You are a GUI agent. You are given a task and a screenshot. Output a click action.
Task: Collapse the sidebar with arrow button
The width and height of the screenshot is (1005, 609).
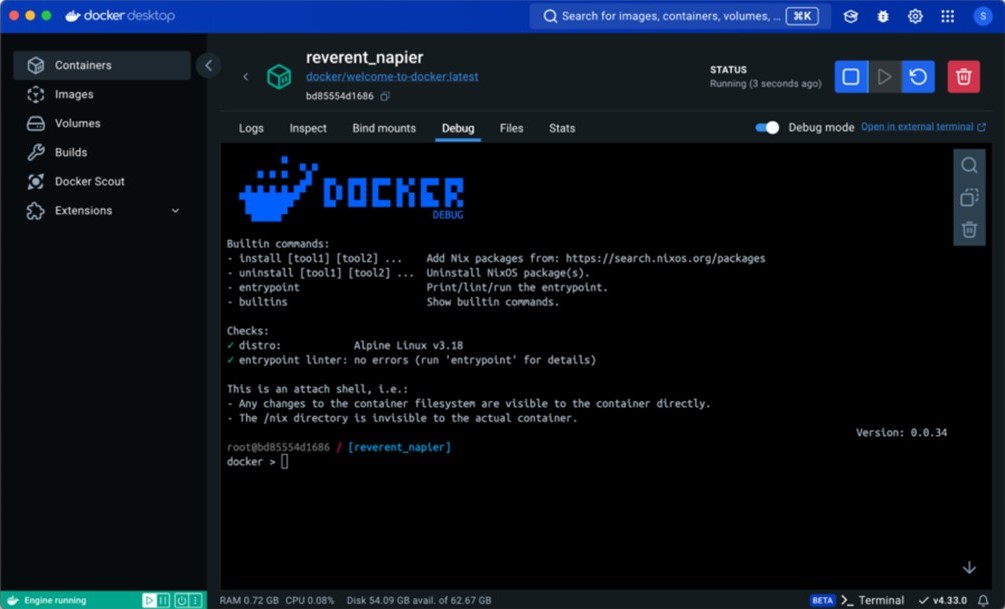click(x=208, y=65)
